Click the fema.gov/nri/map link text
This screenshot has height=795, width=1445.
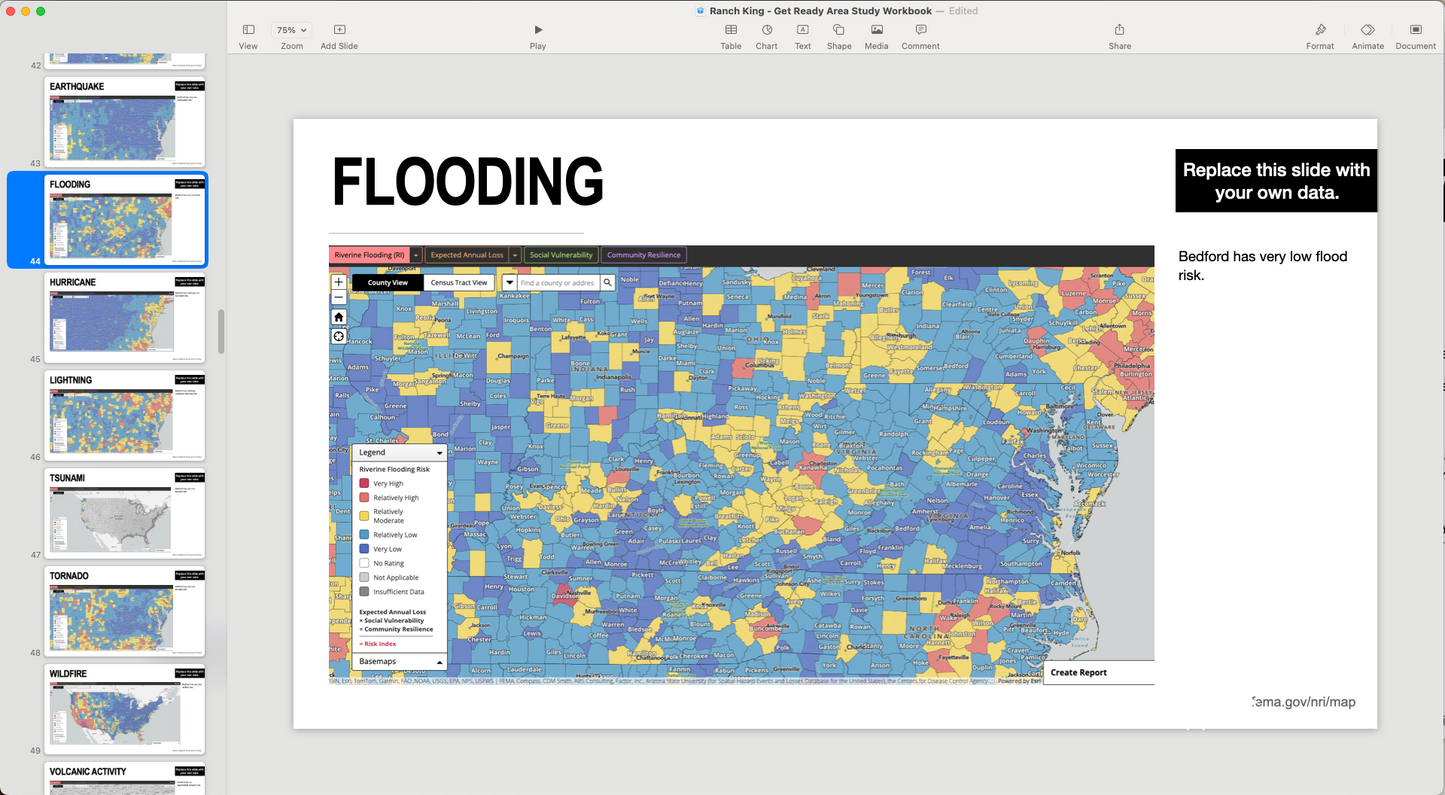coord(1304,702)
